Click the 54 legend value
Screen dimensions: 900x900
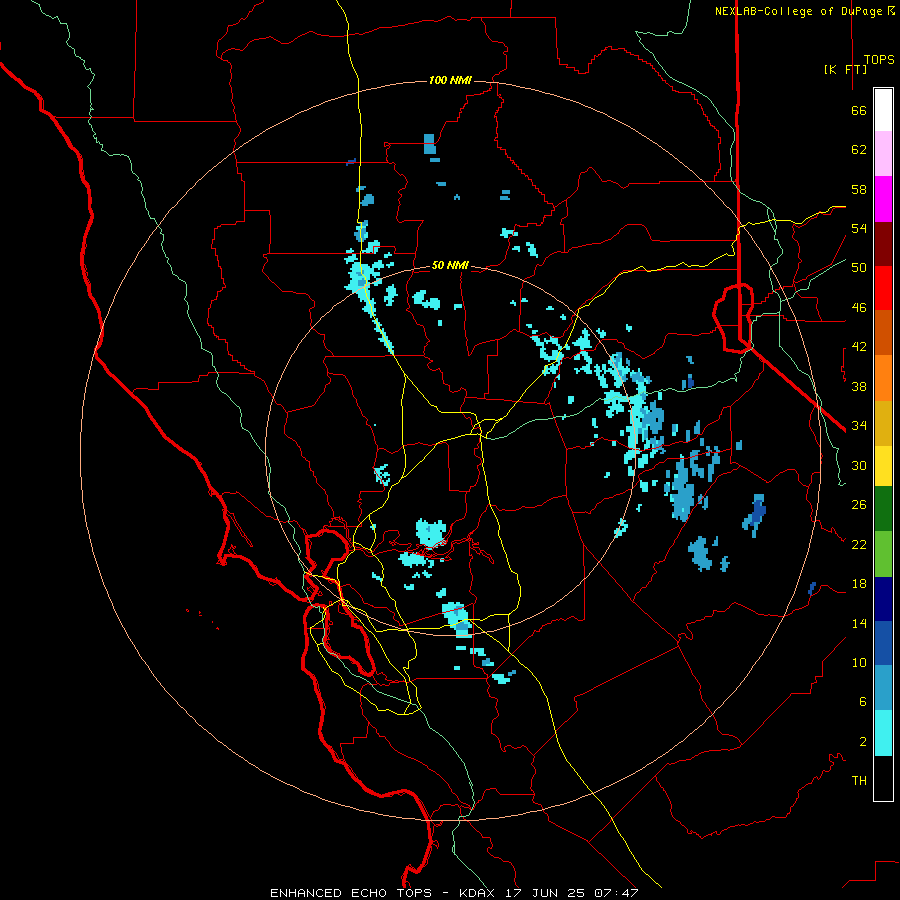click(x=859, y=228)
